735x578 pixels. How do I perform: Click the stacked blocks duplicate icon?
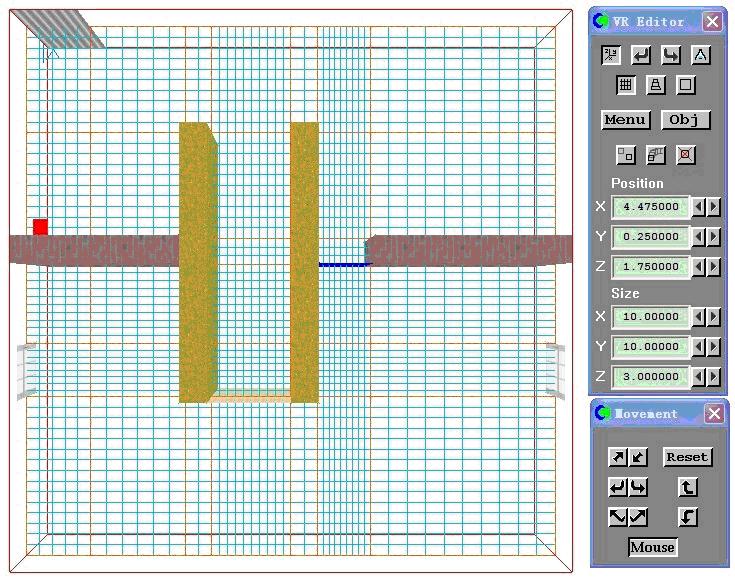point(655,155)
